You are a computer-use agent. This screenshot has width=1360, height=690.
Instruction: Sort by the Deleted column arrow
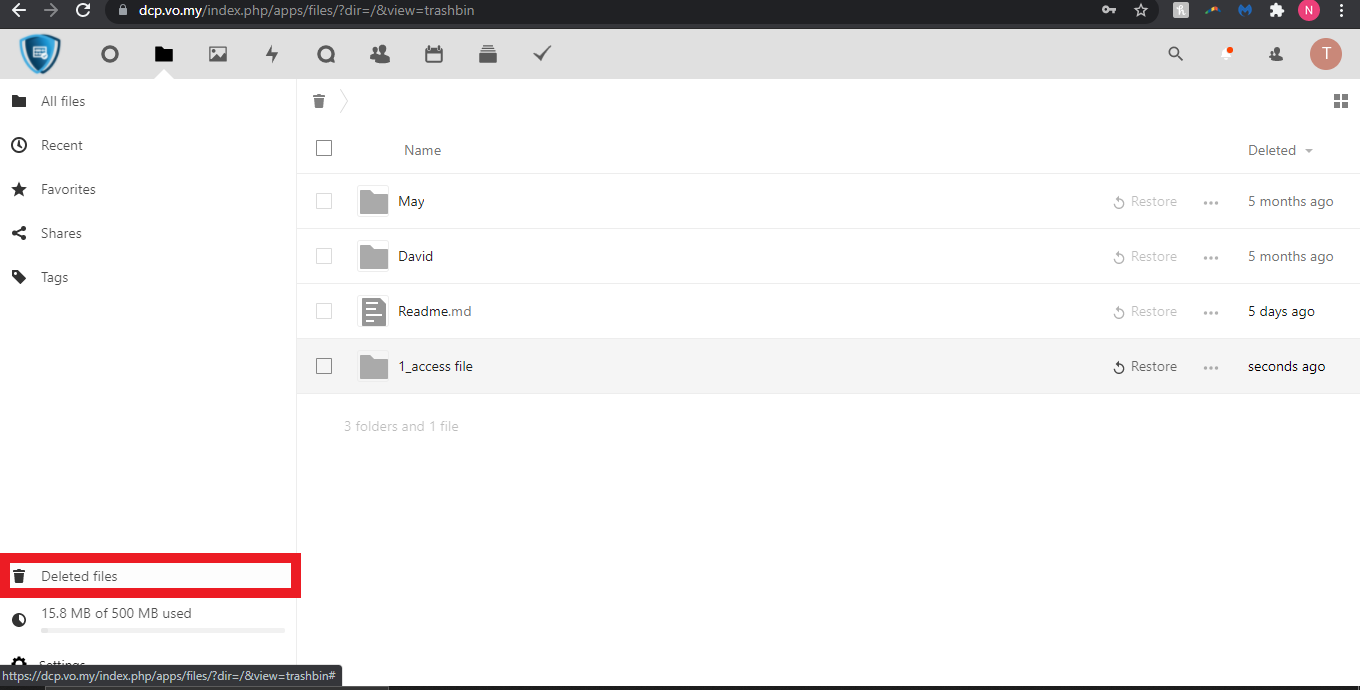[x=1307, y=151]
